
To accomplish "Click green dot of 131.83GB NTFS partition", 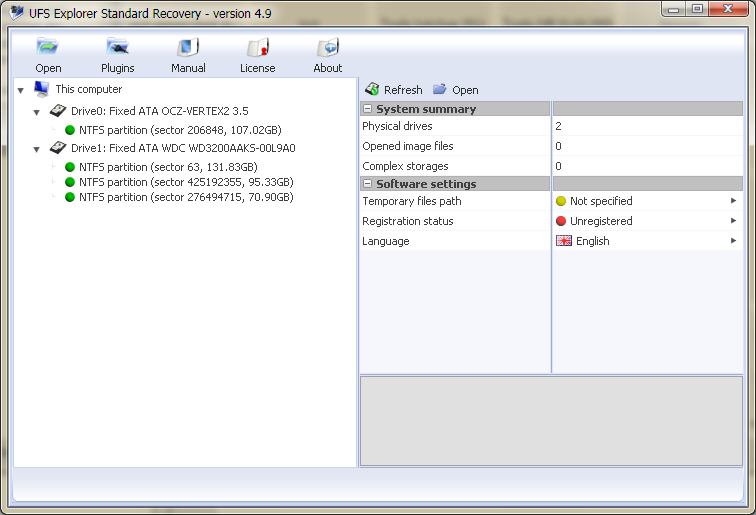I will tap(70, 167).
